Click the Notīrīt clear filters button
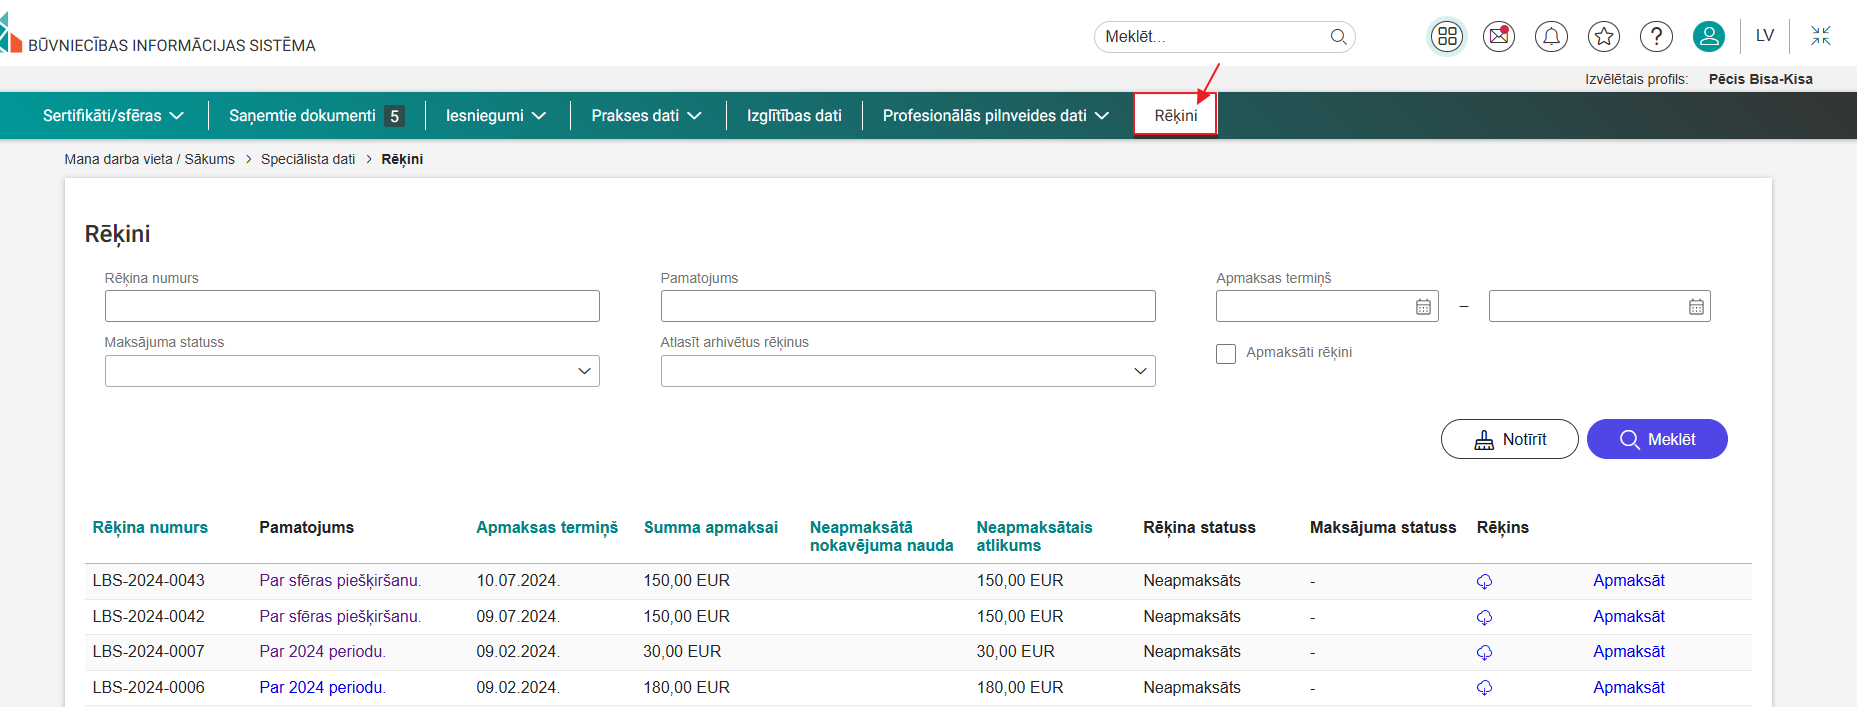Image resolution: width=1857 pixels, height=707 pixels. pos(1509,439)
